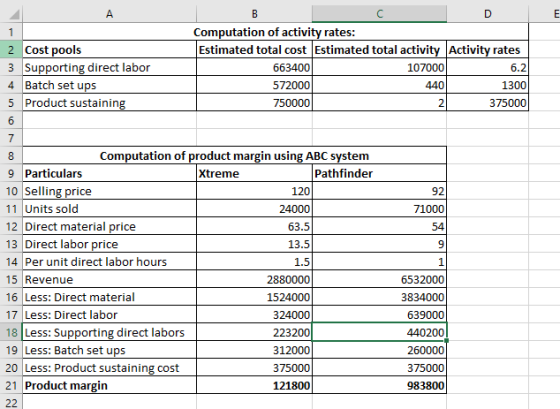The image size is (560, 409).
Task: Click the 'Less: Direct labor' label cell
Action: (x=109, y=315)
